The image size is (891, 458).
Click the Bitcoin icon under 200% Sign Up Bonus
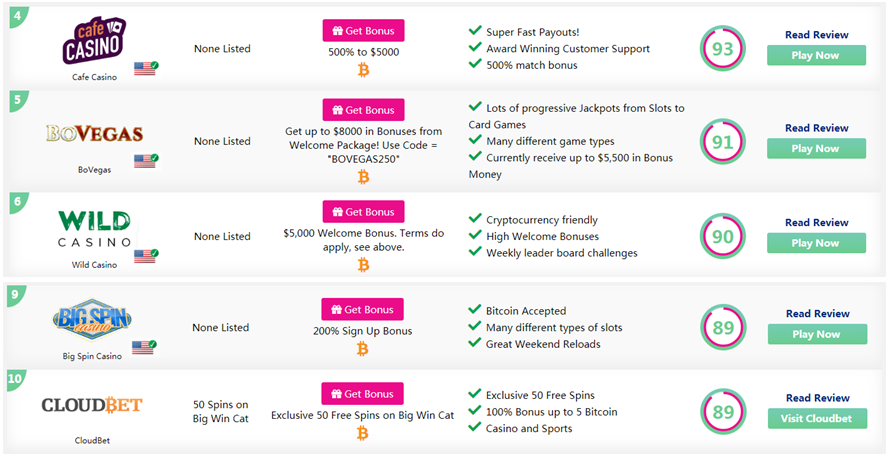pos(363,349)
